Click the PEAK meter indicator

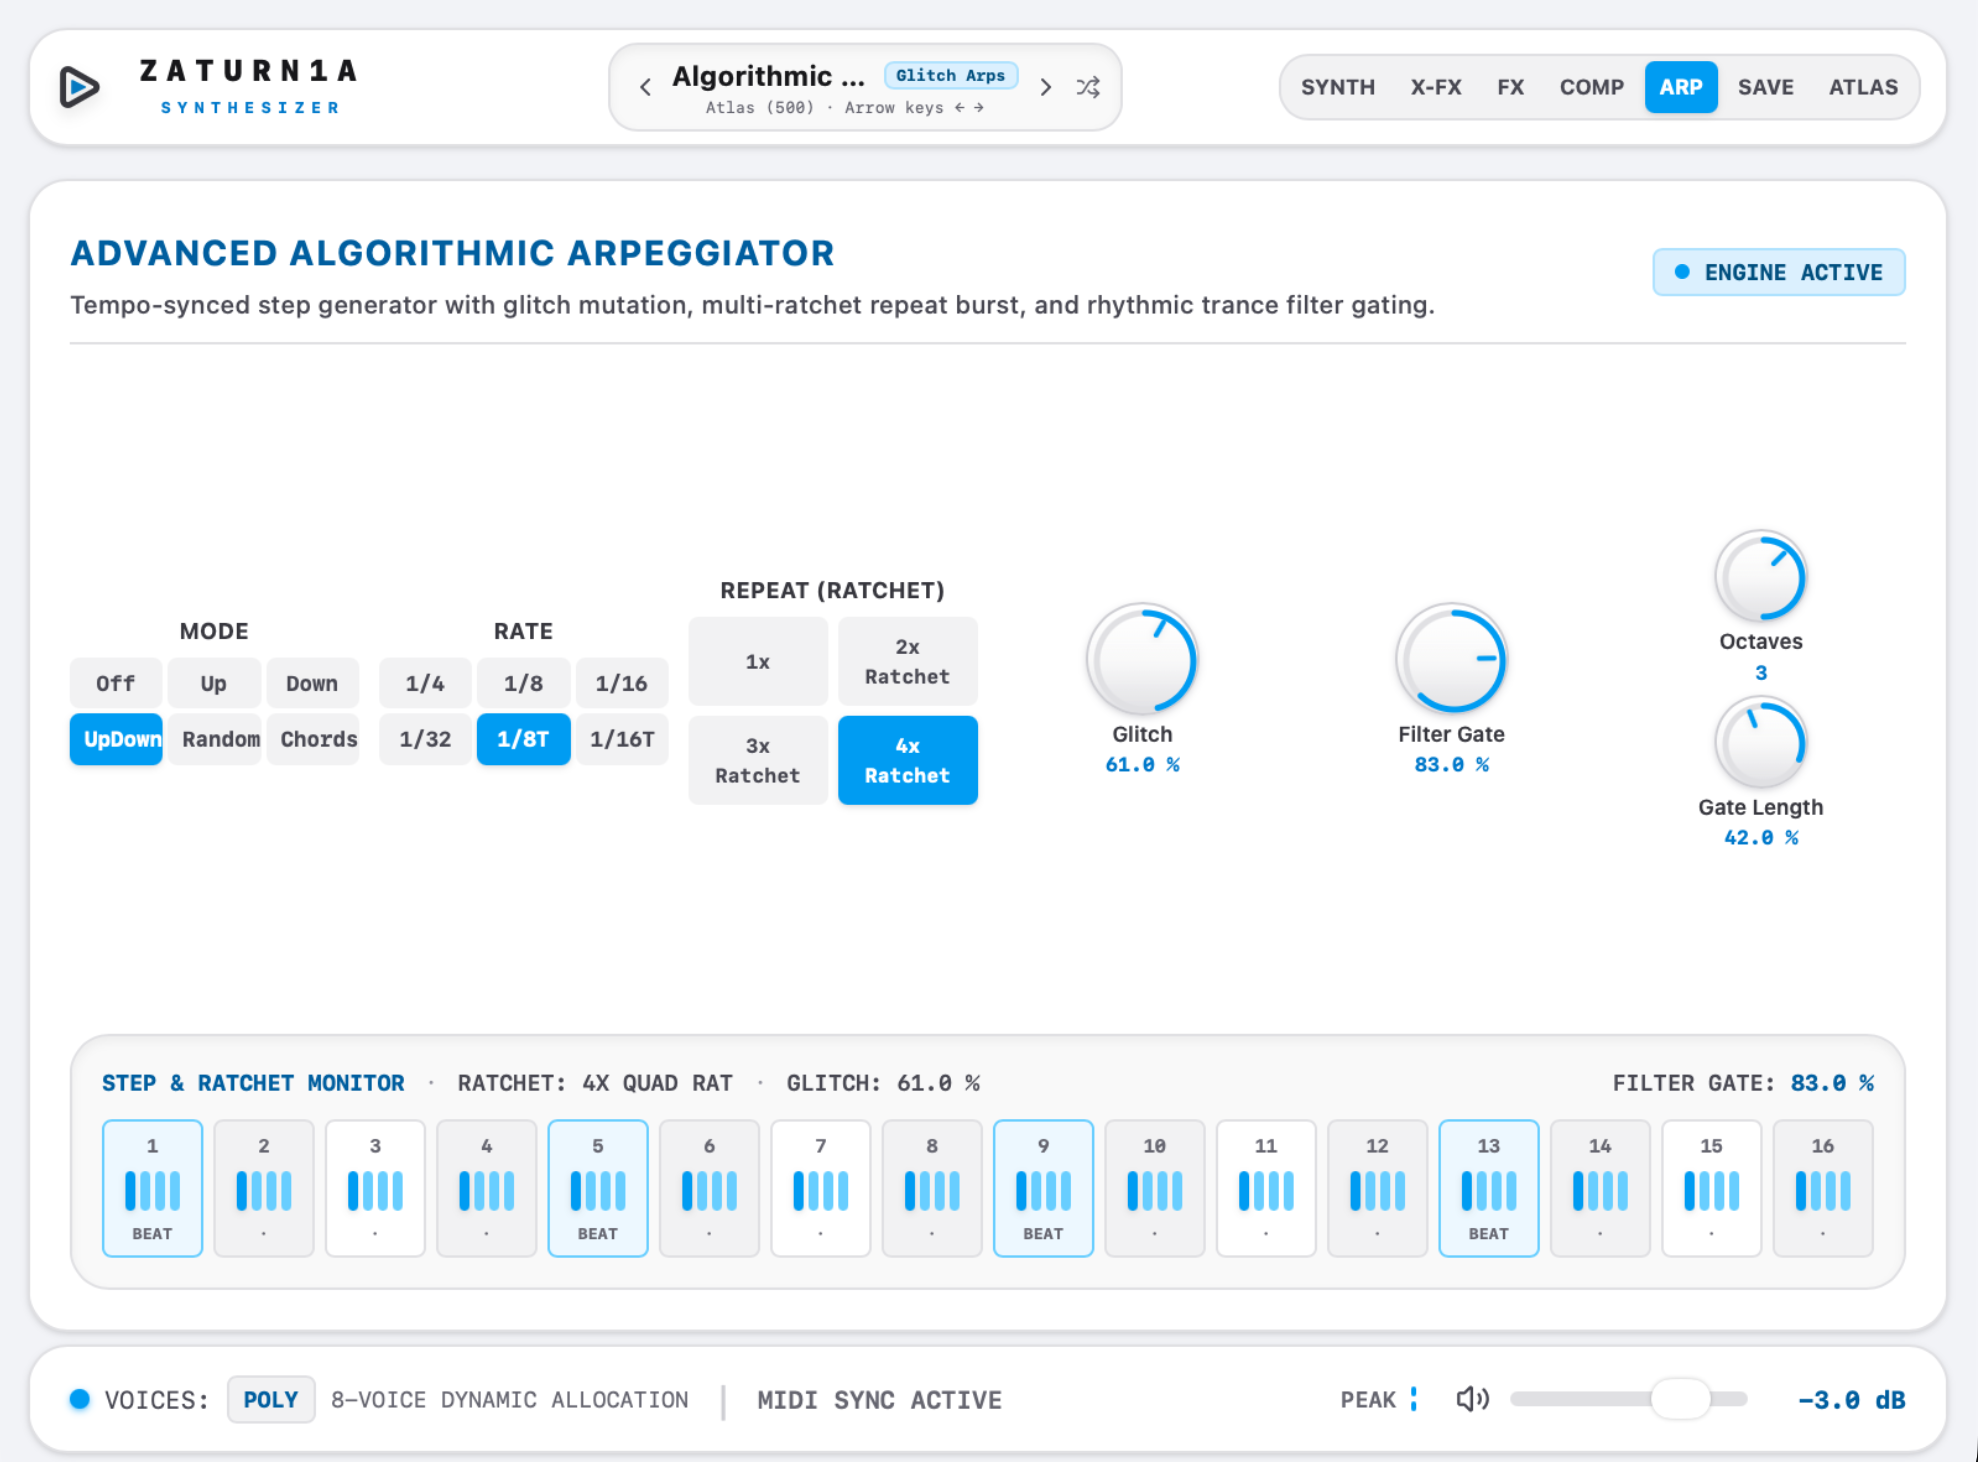pos(1413,1399)
